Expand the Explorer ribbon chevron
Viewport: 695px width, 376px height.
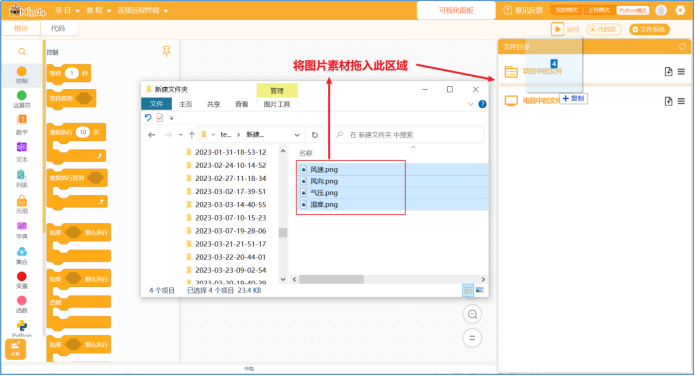(x=471, y=104)
